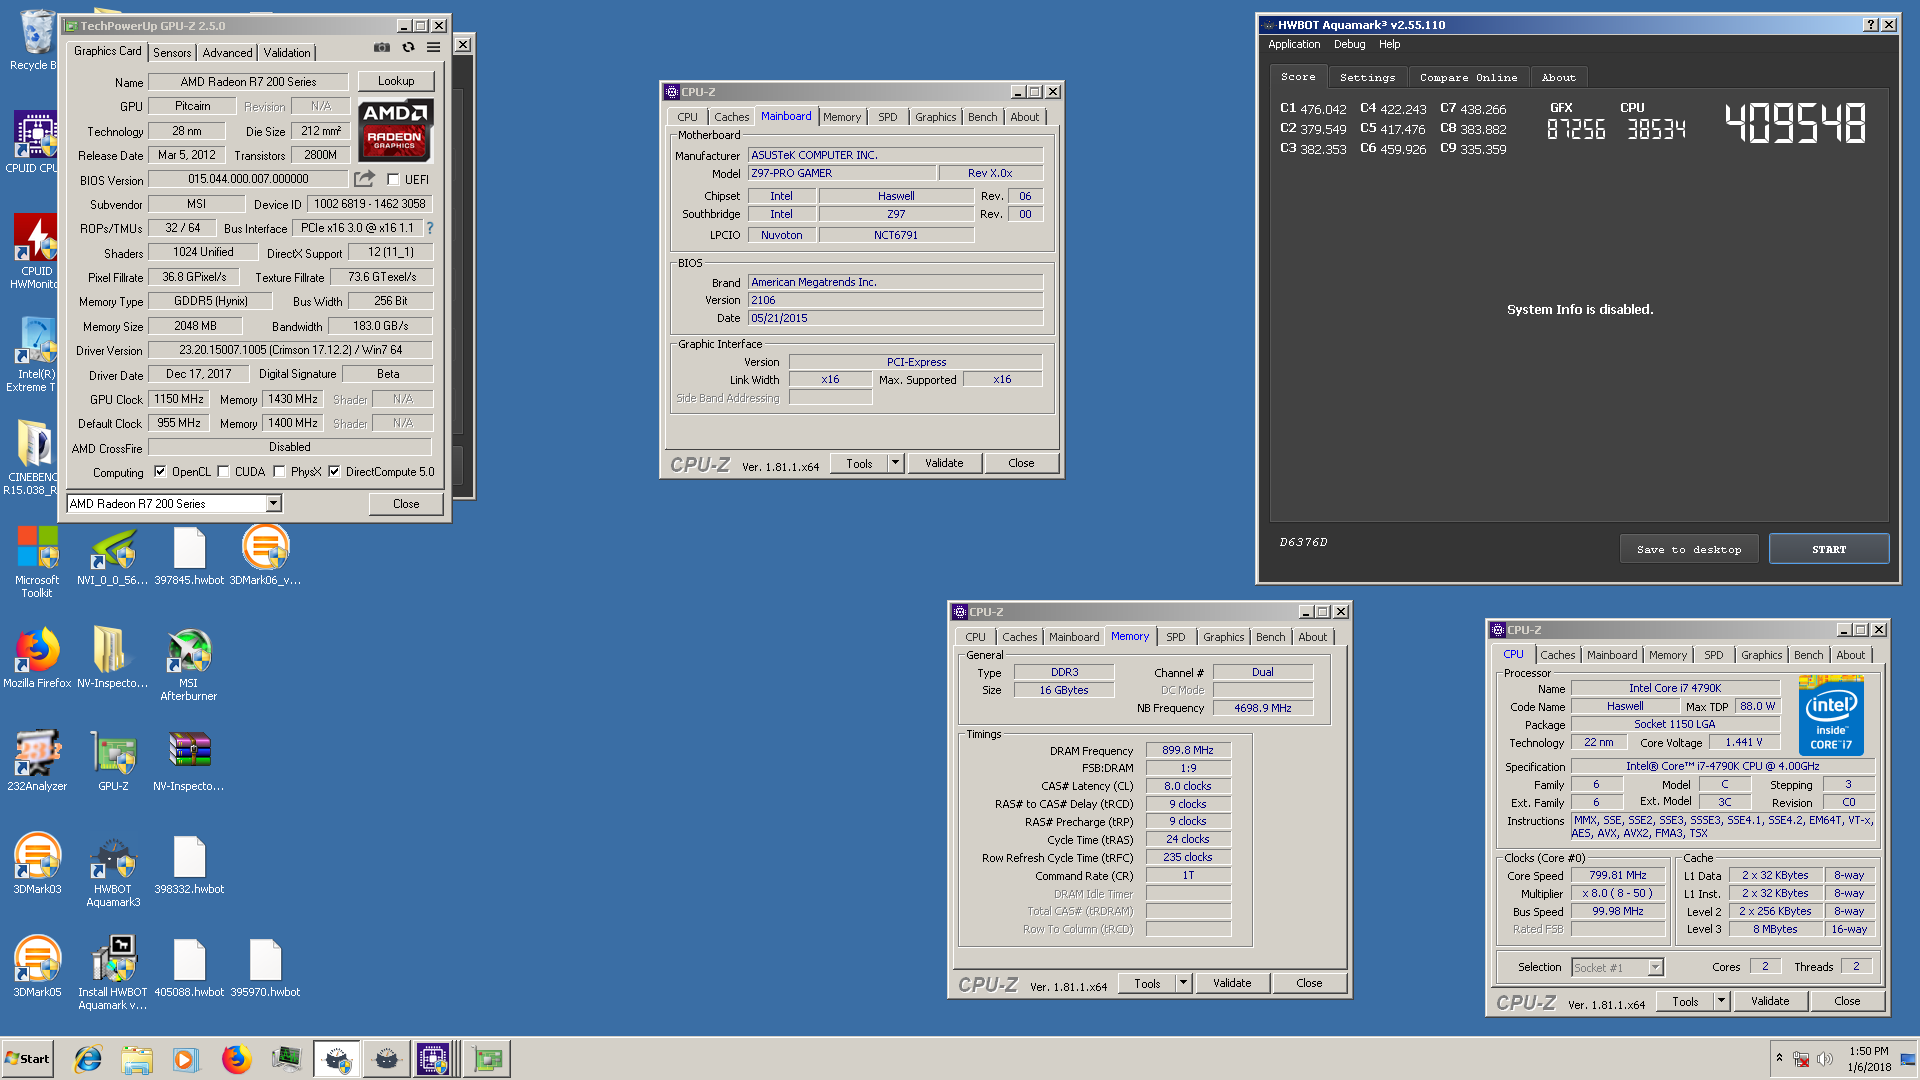Open the 3DMark03 desktop icon
Screen dimensions: 1920x1080
(37, 863)
